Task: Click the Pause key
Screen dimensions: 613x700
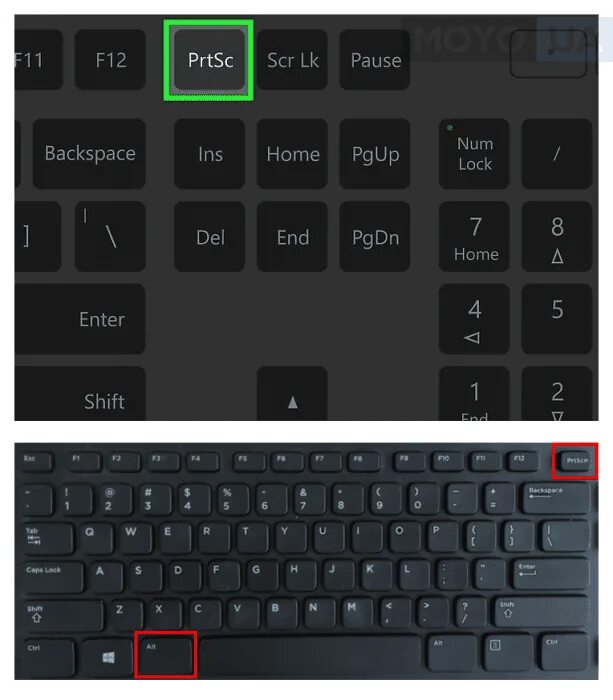Action: pos(375,60)
